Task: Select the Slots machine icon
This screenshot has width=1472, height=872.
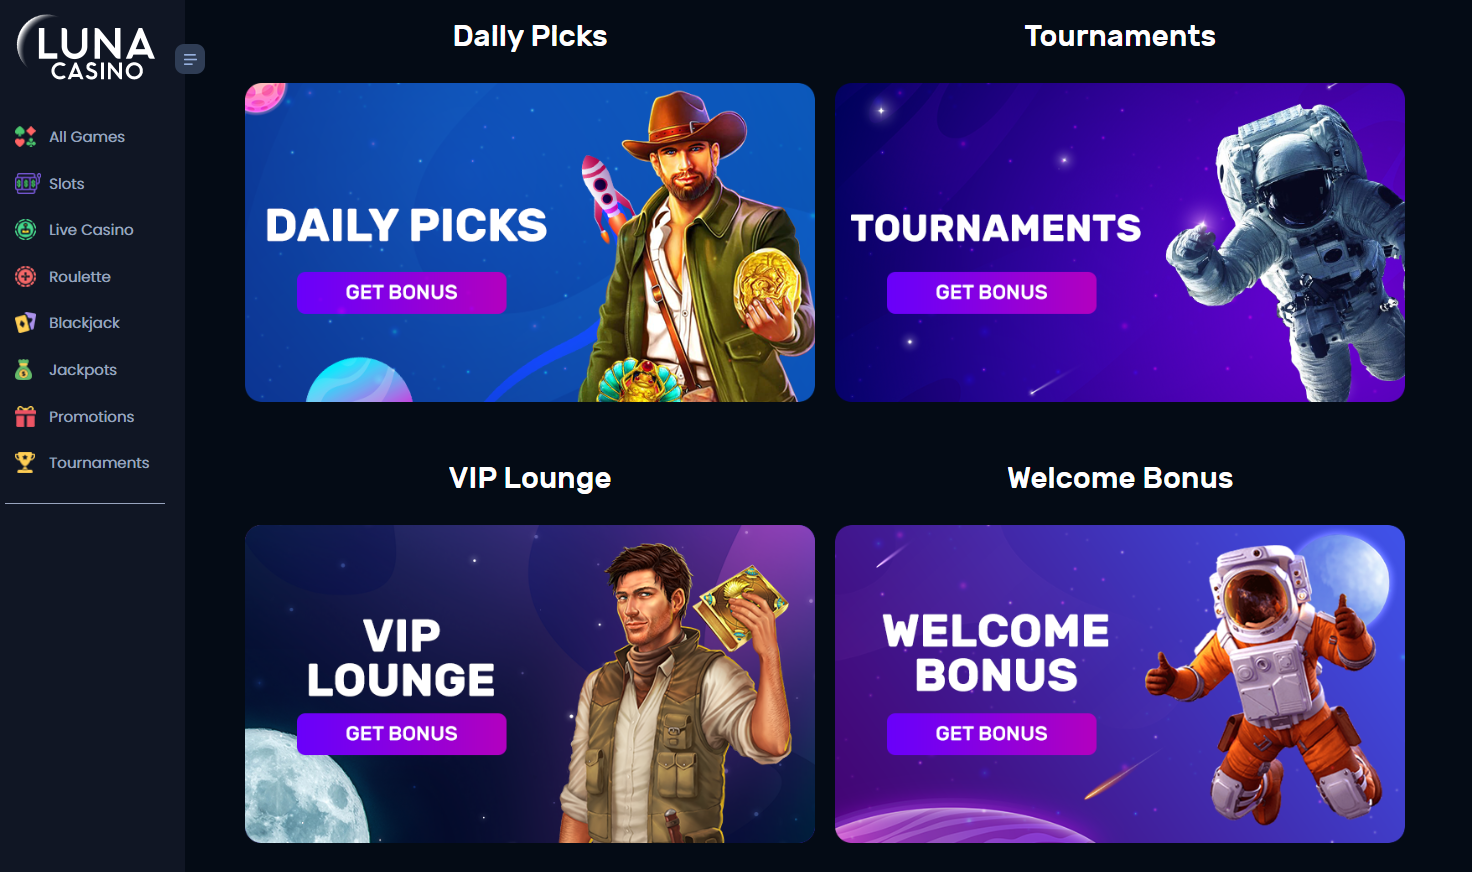Action: pyautogui.click(x=26, y=183)
